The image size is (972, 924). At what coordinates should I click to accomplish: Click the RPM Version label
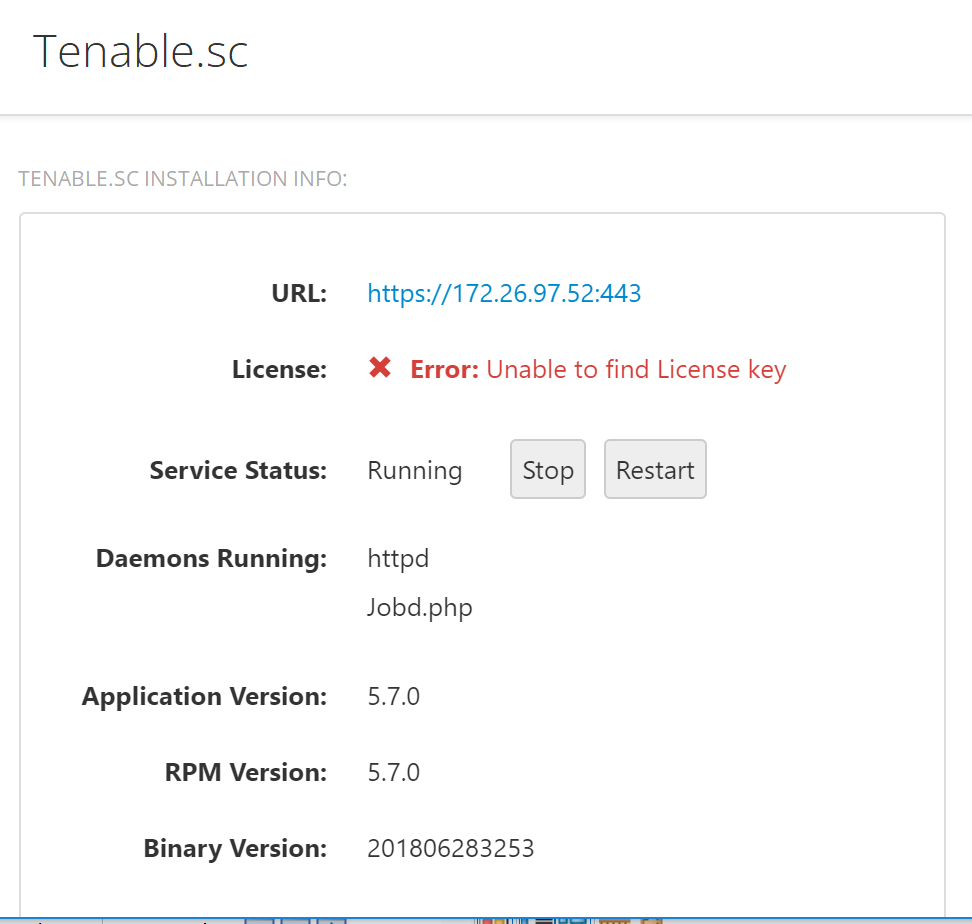pyautogui.click(x=246, y=773)
